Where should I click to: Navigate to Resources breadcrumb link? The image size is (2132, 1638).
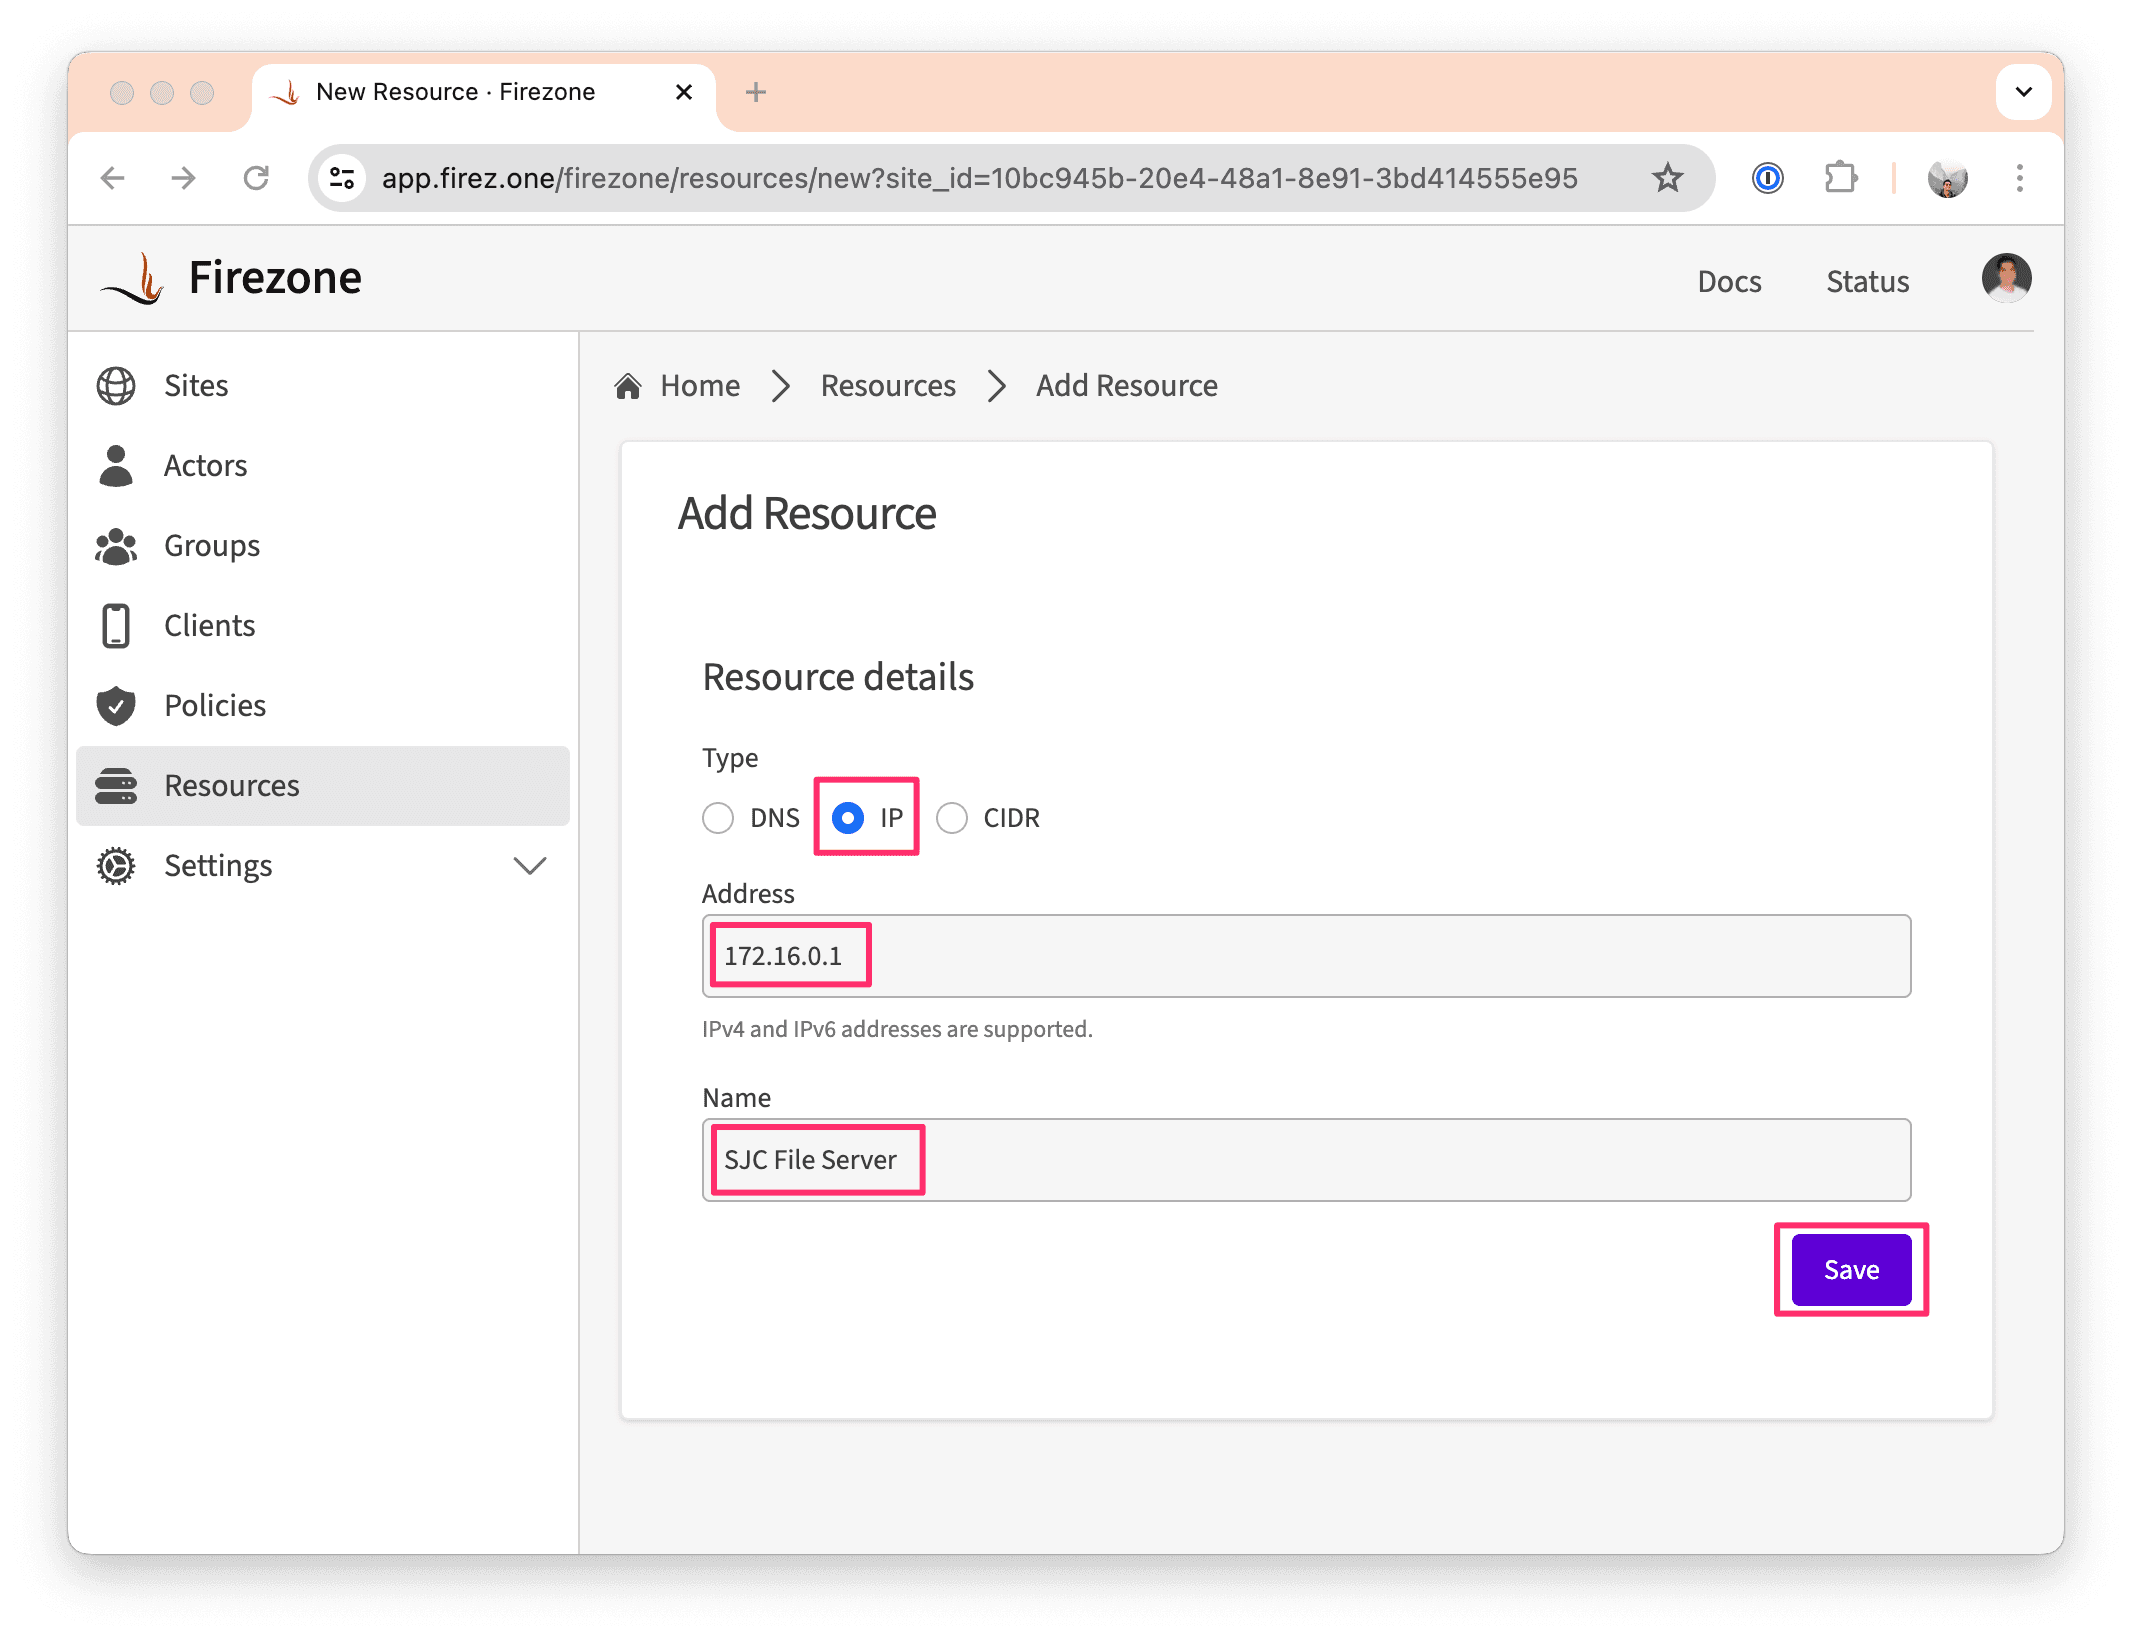pyautogui.click(x=888, y=385)
